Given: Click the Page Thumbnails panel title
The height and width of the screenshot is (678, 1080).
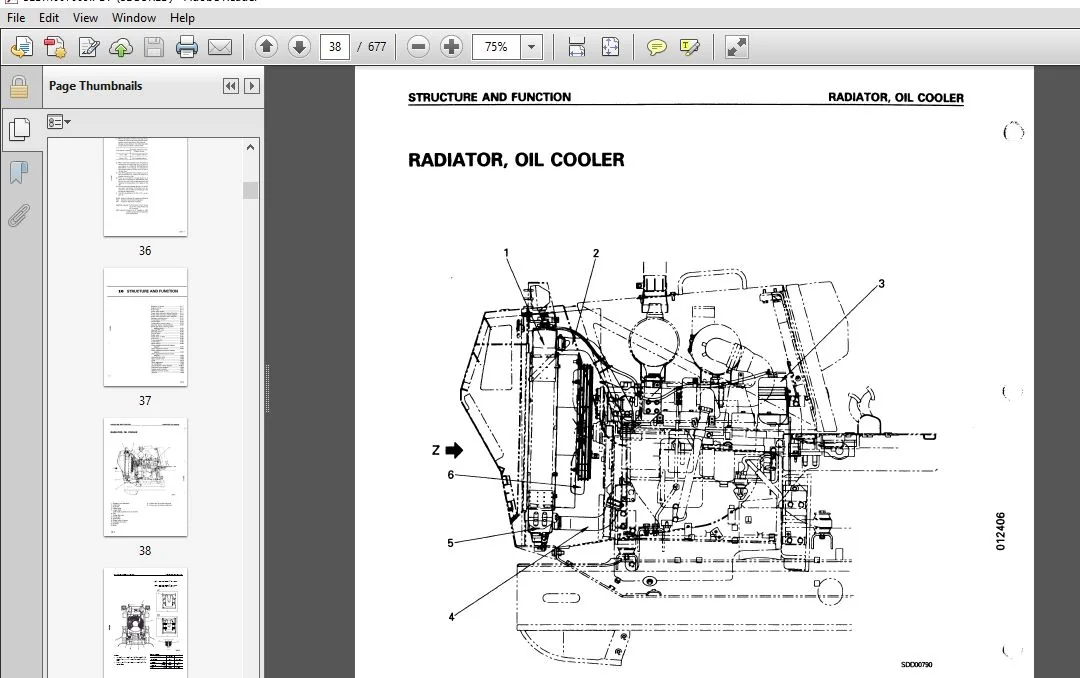Looking at the screenshot, I should (96, 86).
